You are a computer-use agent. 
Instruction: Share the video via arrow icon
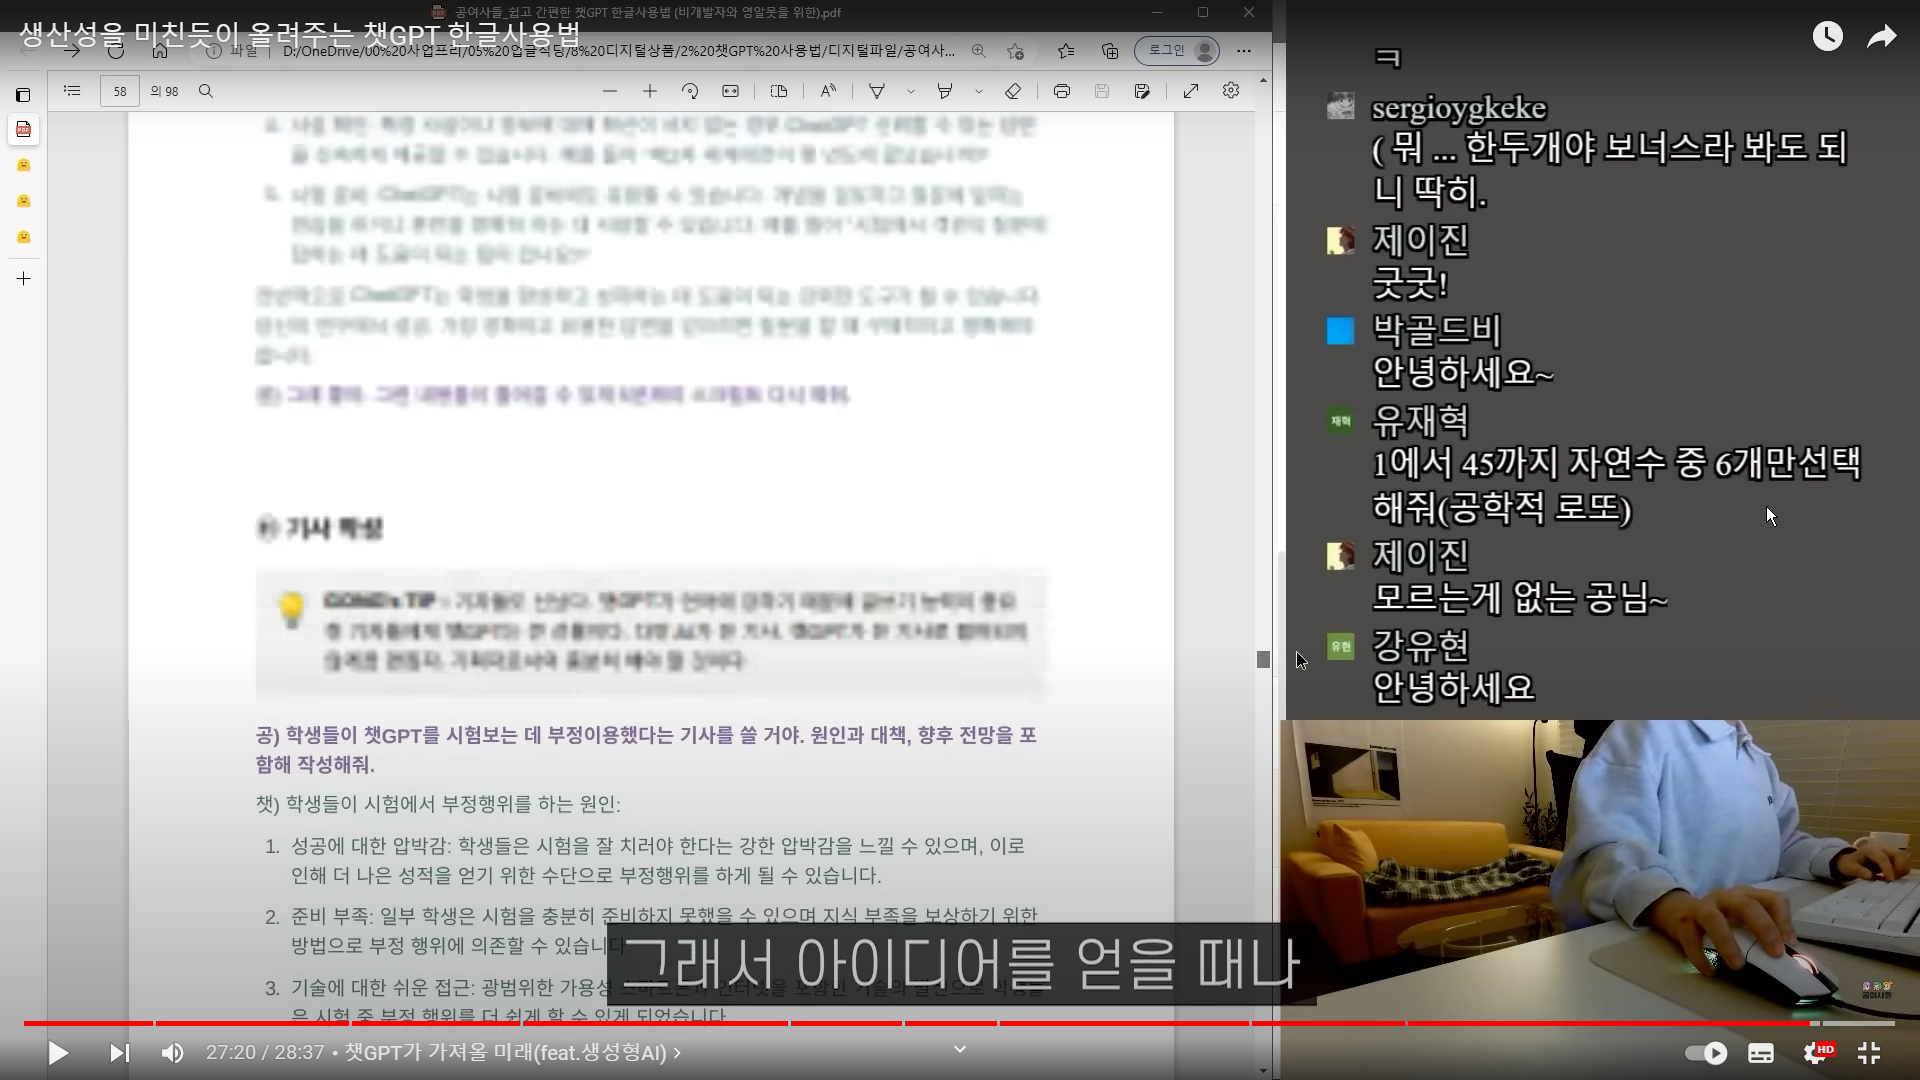pyautogui.click(x=1882, y=37)
